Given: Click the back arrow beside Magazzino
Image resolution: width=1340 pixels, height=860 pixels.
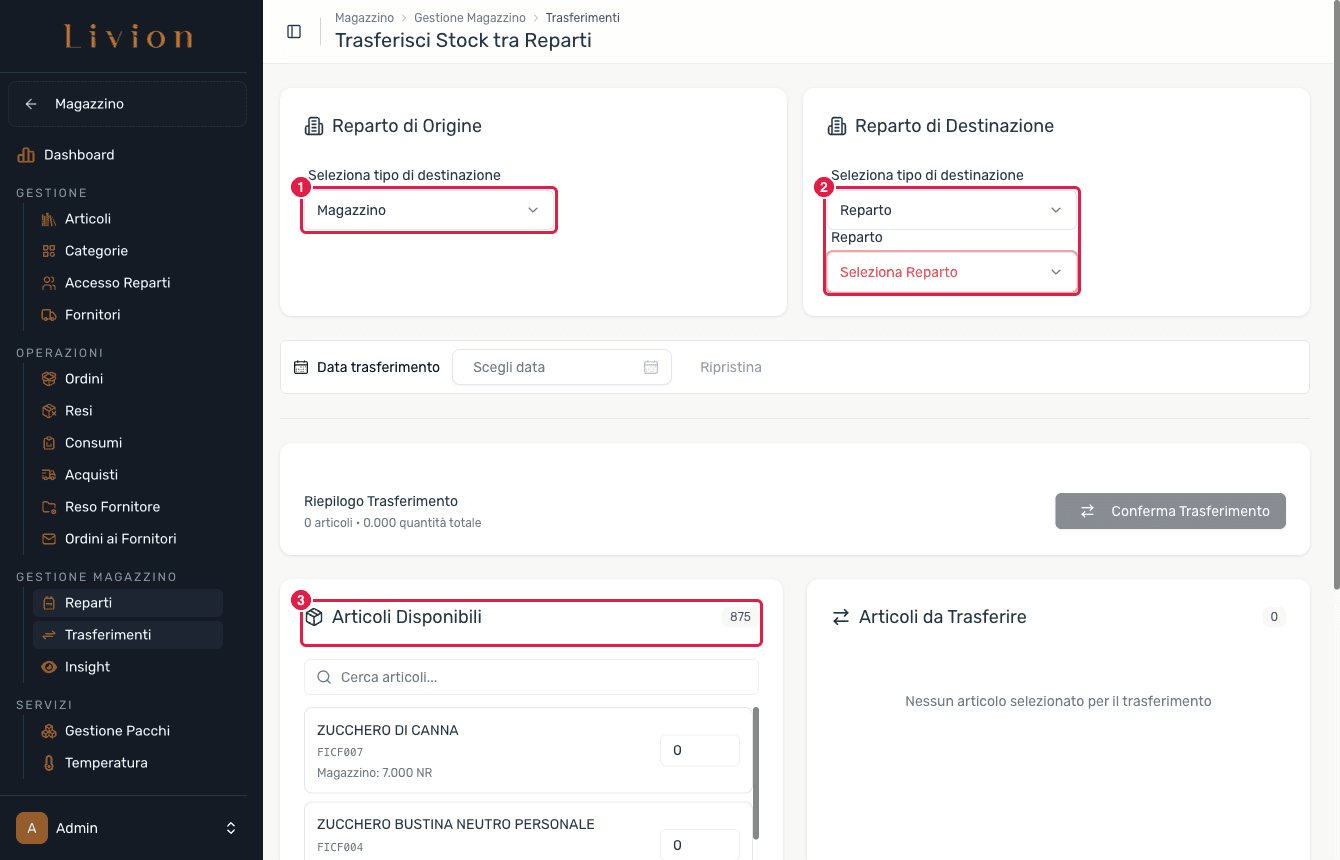Looking at the screenshot, I should point(31,104).
